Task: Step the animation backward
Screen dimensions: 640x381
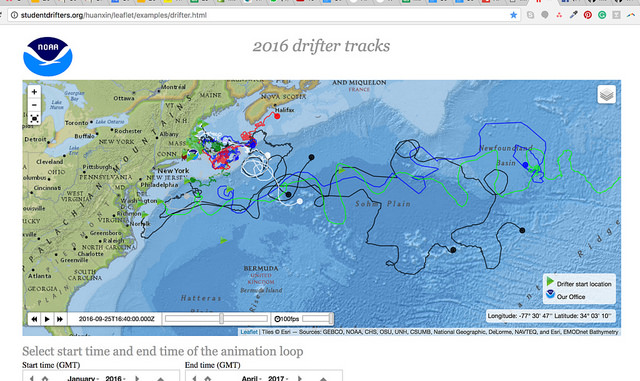Action: (34, 319)
